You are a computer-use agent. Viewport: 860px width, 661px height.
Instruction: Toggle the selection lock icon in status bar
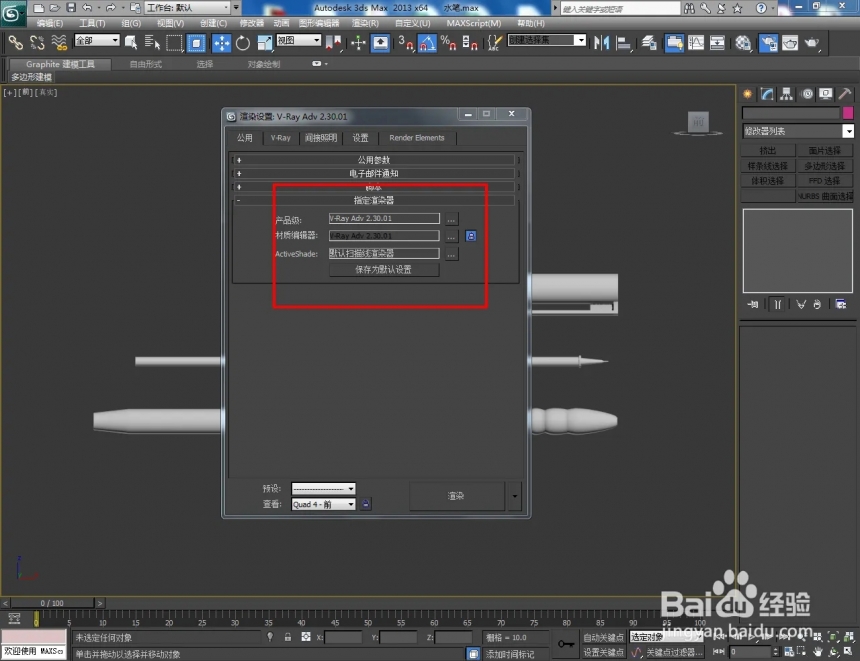tap(287, 637)
